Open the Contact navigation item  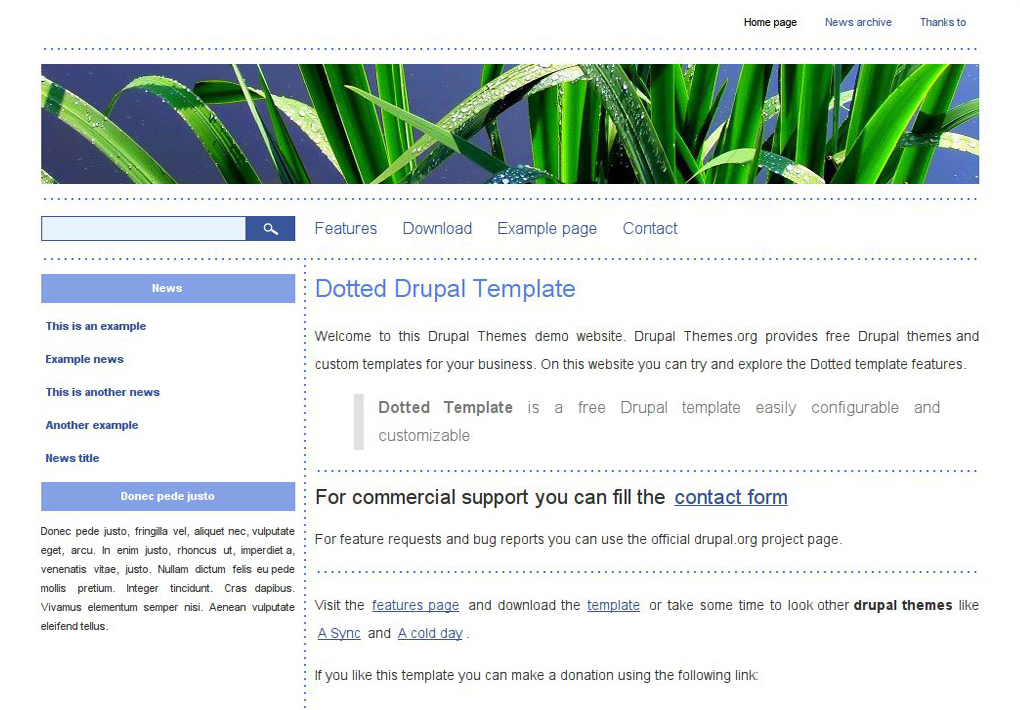649,228
